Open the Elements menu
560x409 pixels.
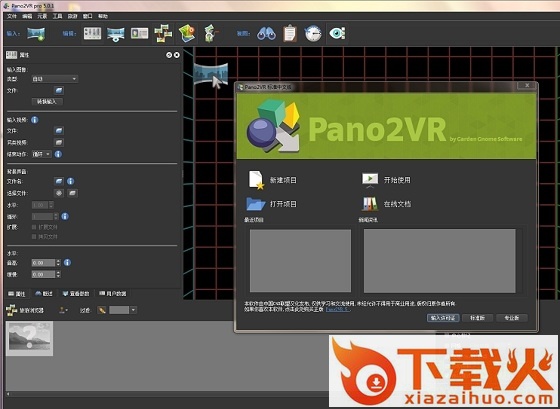[x=42, y=16]
